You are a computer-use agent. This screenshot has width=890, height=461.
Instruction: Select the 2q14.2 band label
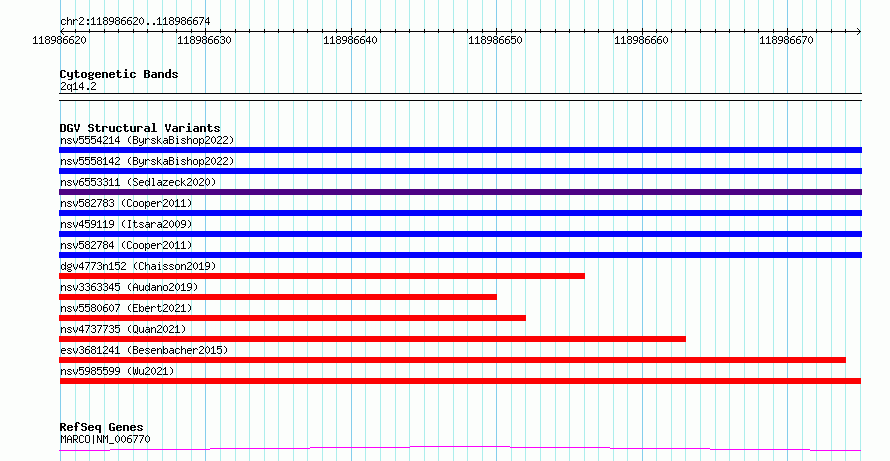pyautogui.click(x=78, y=87)
